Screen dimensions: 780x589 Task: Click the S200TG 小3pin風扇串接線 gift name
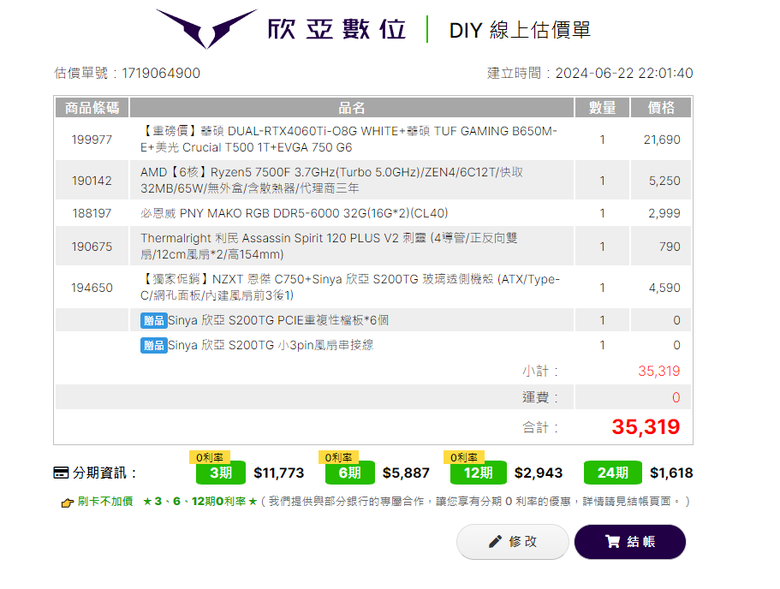coord(271,345)
